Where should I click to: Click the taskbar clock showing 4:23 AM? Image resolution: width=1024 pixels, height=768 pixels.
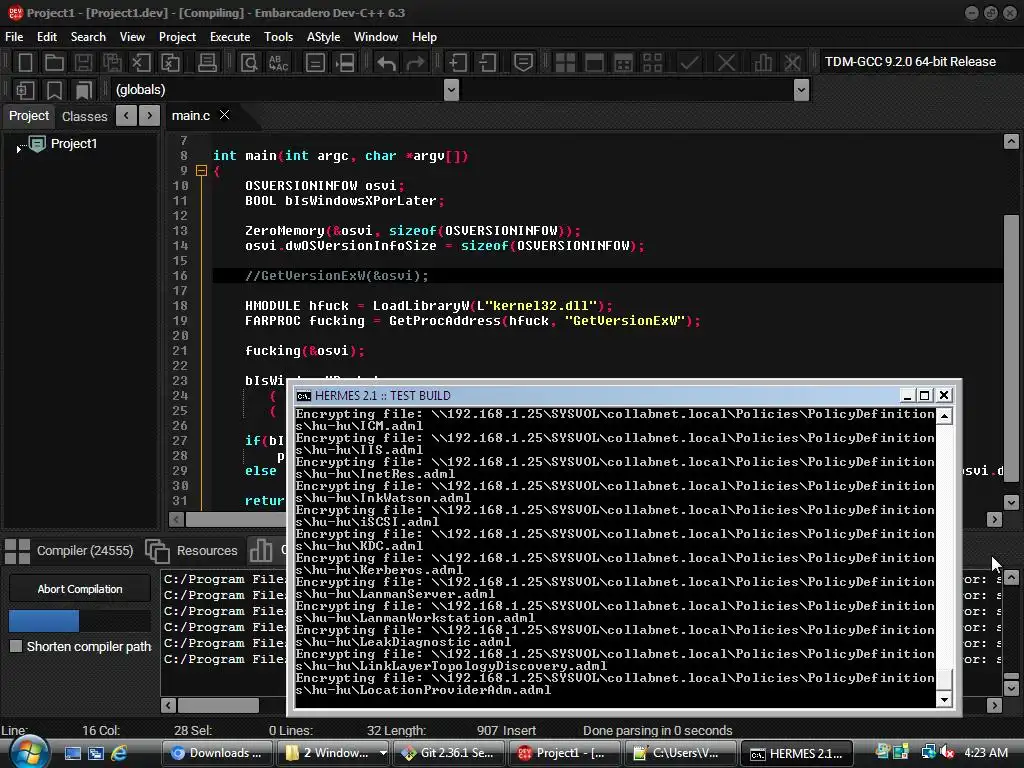pyautogui.click(x=986, y=752)
